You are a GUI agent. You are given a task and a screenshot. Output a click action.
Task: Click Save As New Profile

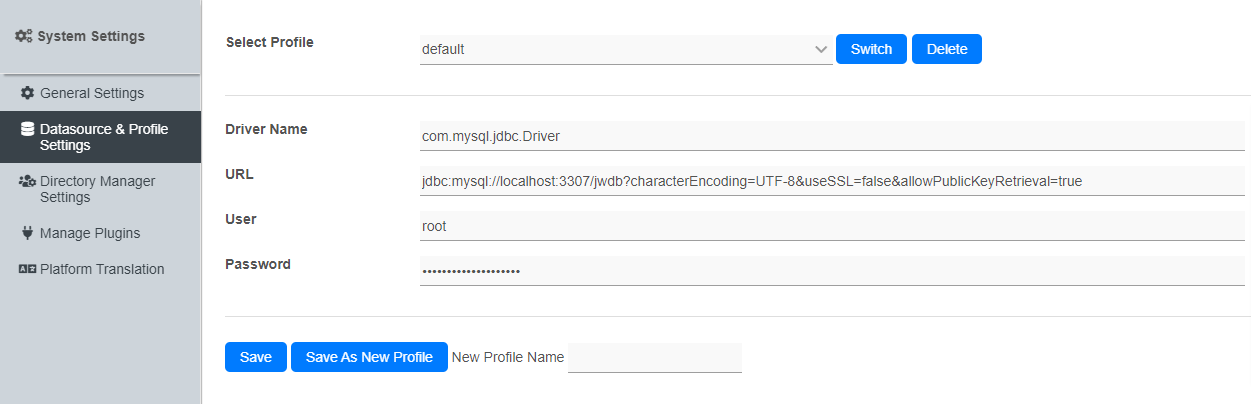tap(369, 357)
